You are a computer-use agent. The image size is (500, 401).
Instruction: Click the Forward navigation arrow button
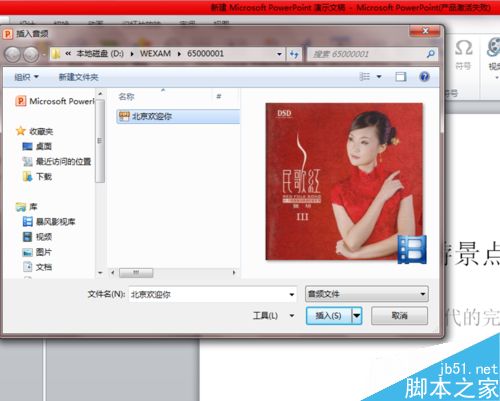pyautogui.click(x=31, y=54)
